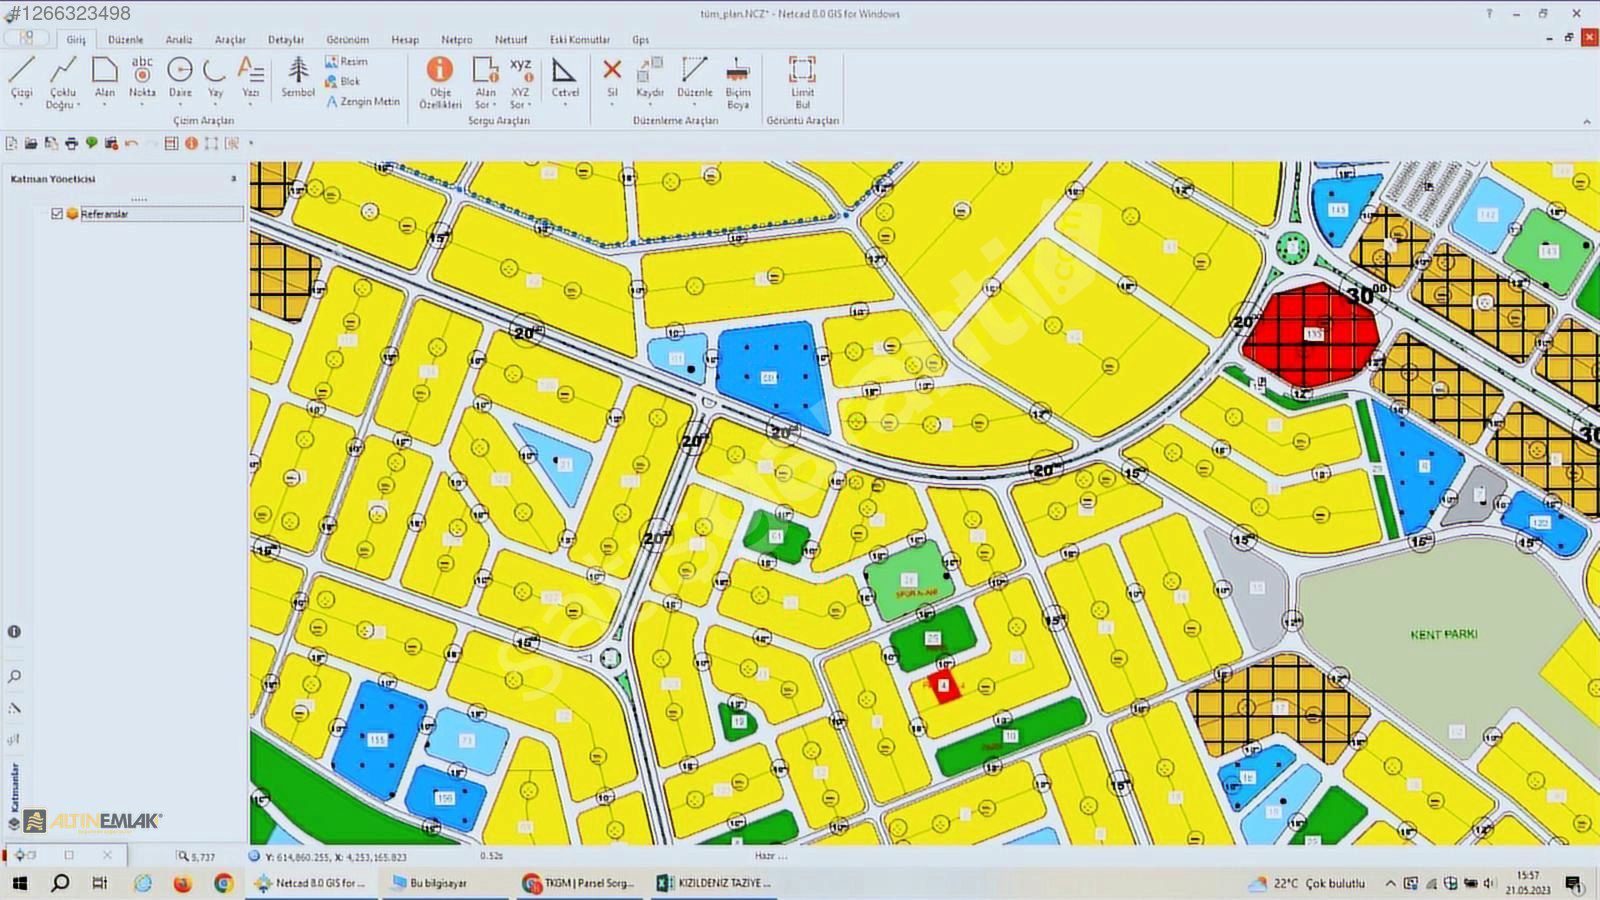Viewport: 1600px width, 900px height.
Task: Choose the Biçim Boya format painter
Action: pyautogui.click(x=738, y=82)
